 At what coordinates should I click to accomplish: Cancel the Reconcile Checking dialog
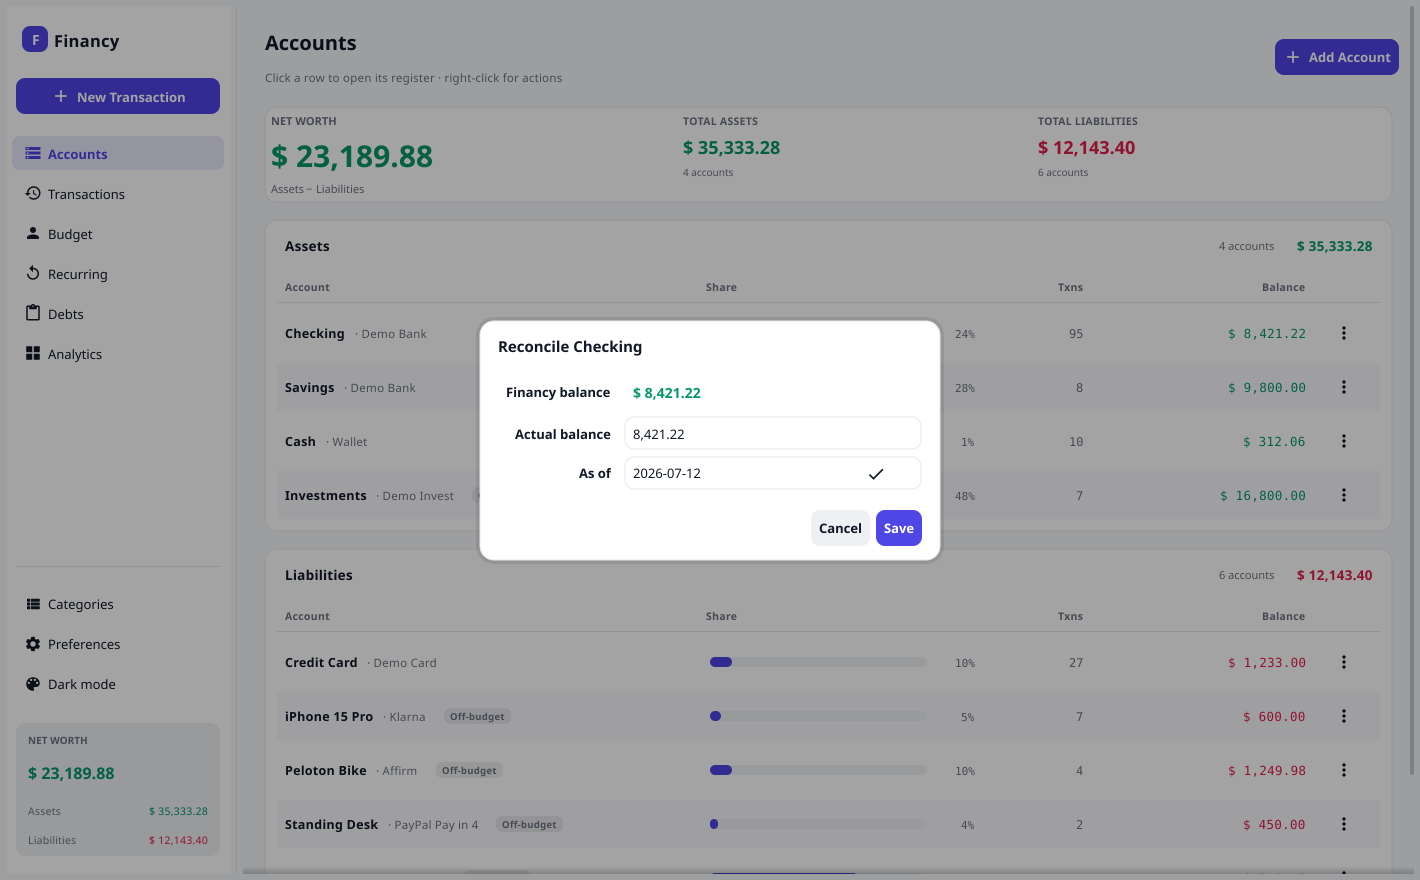click(x=840, y=528)
